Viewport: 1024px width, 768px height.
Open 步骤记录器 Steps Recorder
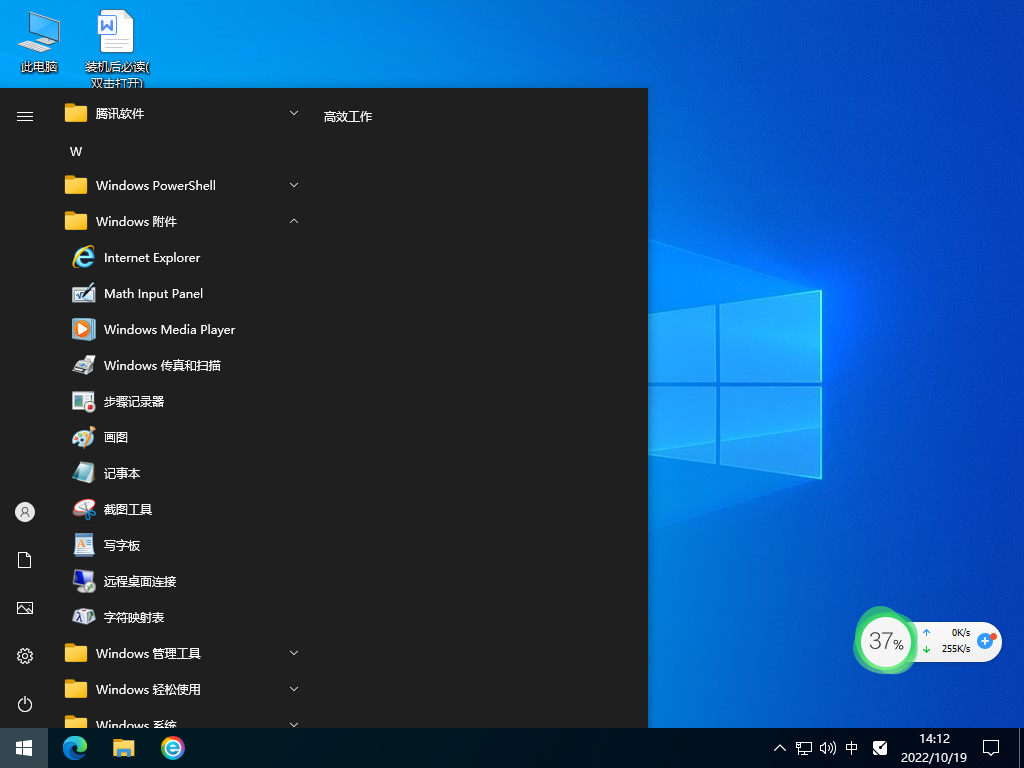(x=133, y=401)
